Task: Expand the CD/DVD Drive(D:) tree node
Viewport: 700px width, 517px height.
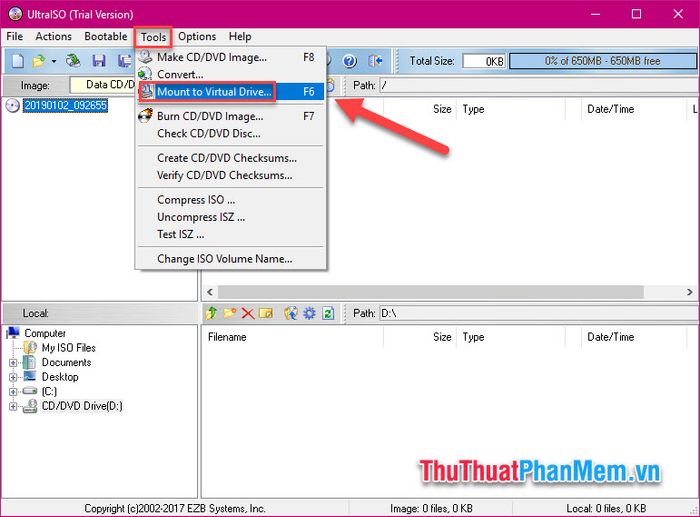Action: (x=13, y=406)
